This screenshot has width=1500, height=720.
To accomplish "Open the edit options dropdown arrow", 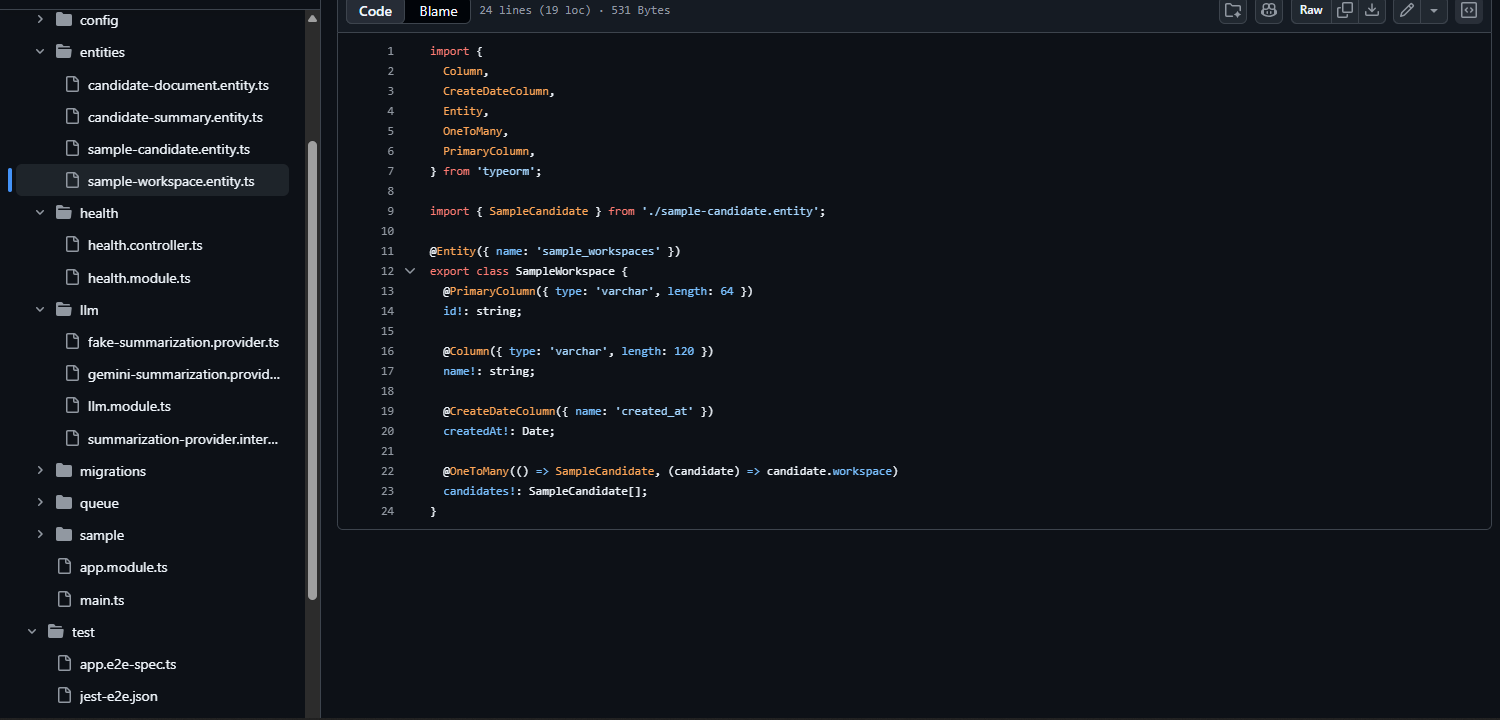I will tap(1434, 10).
